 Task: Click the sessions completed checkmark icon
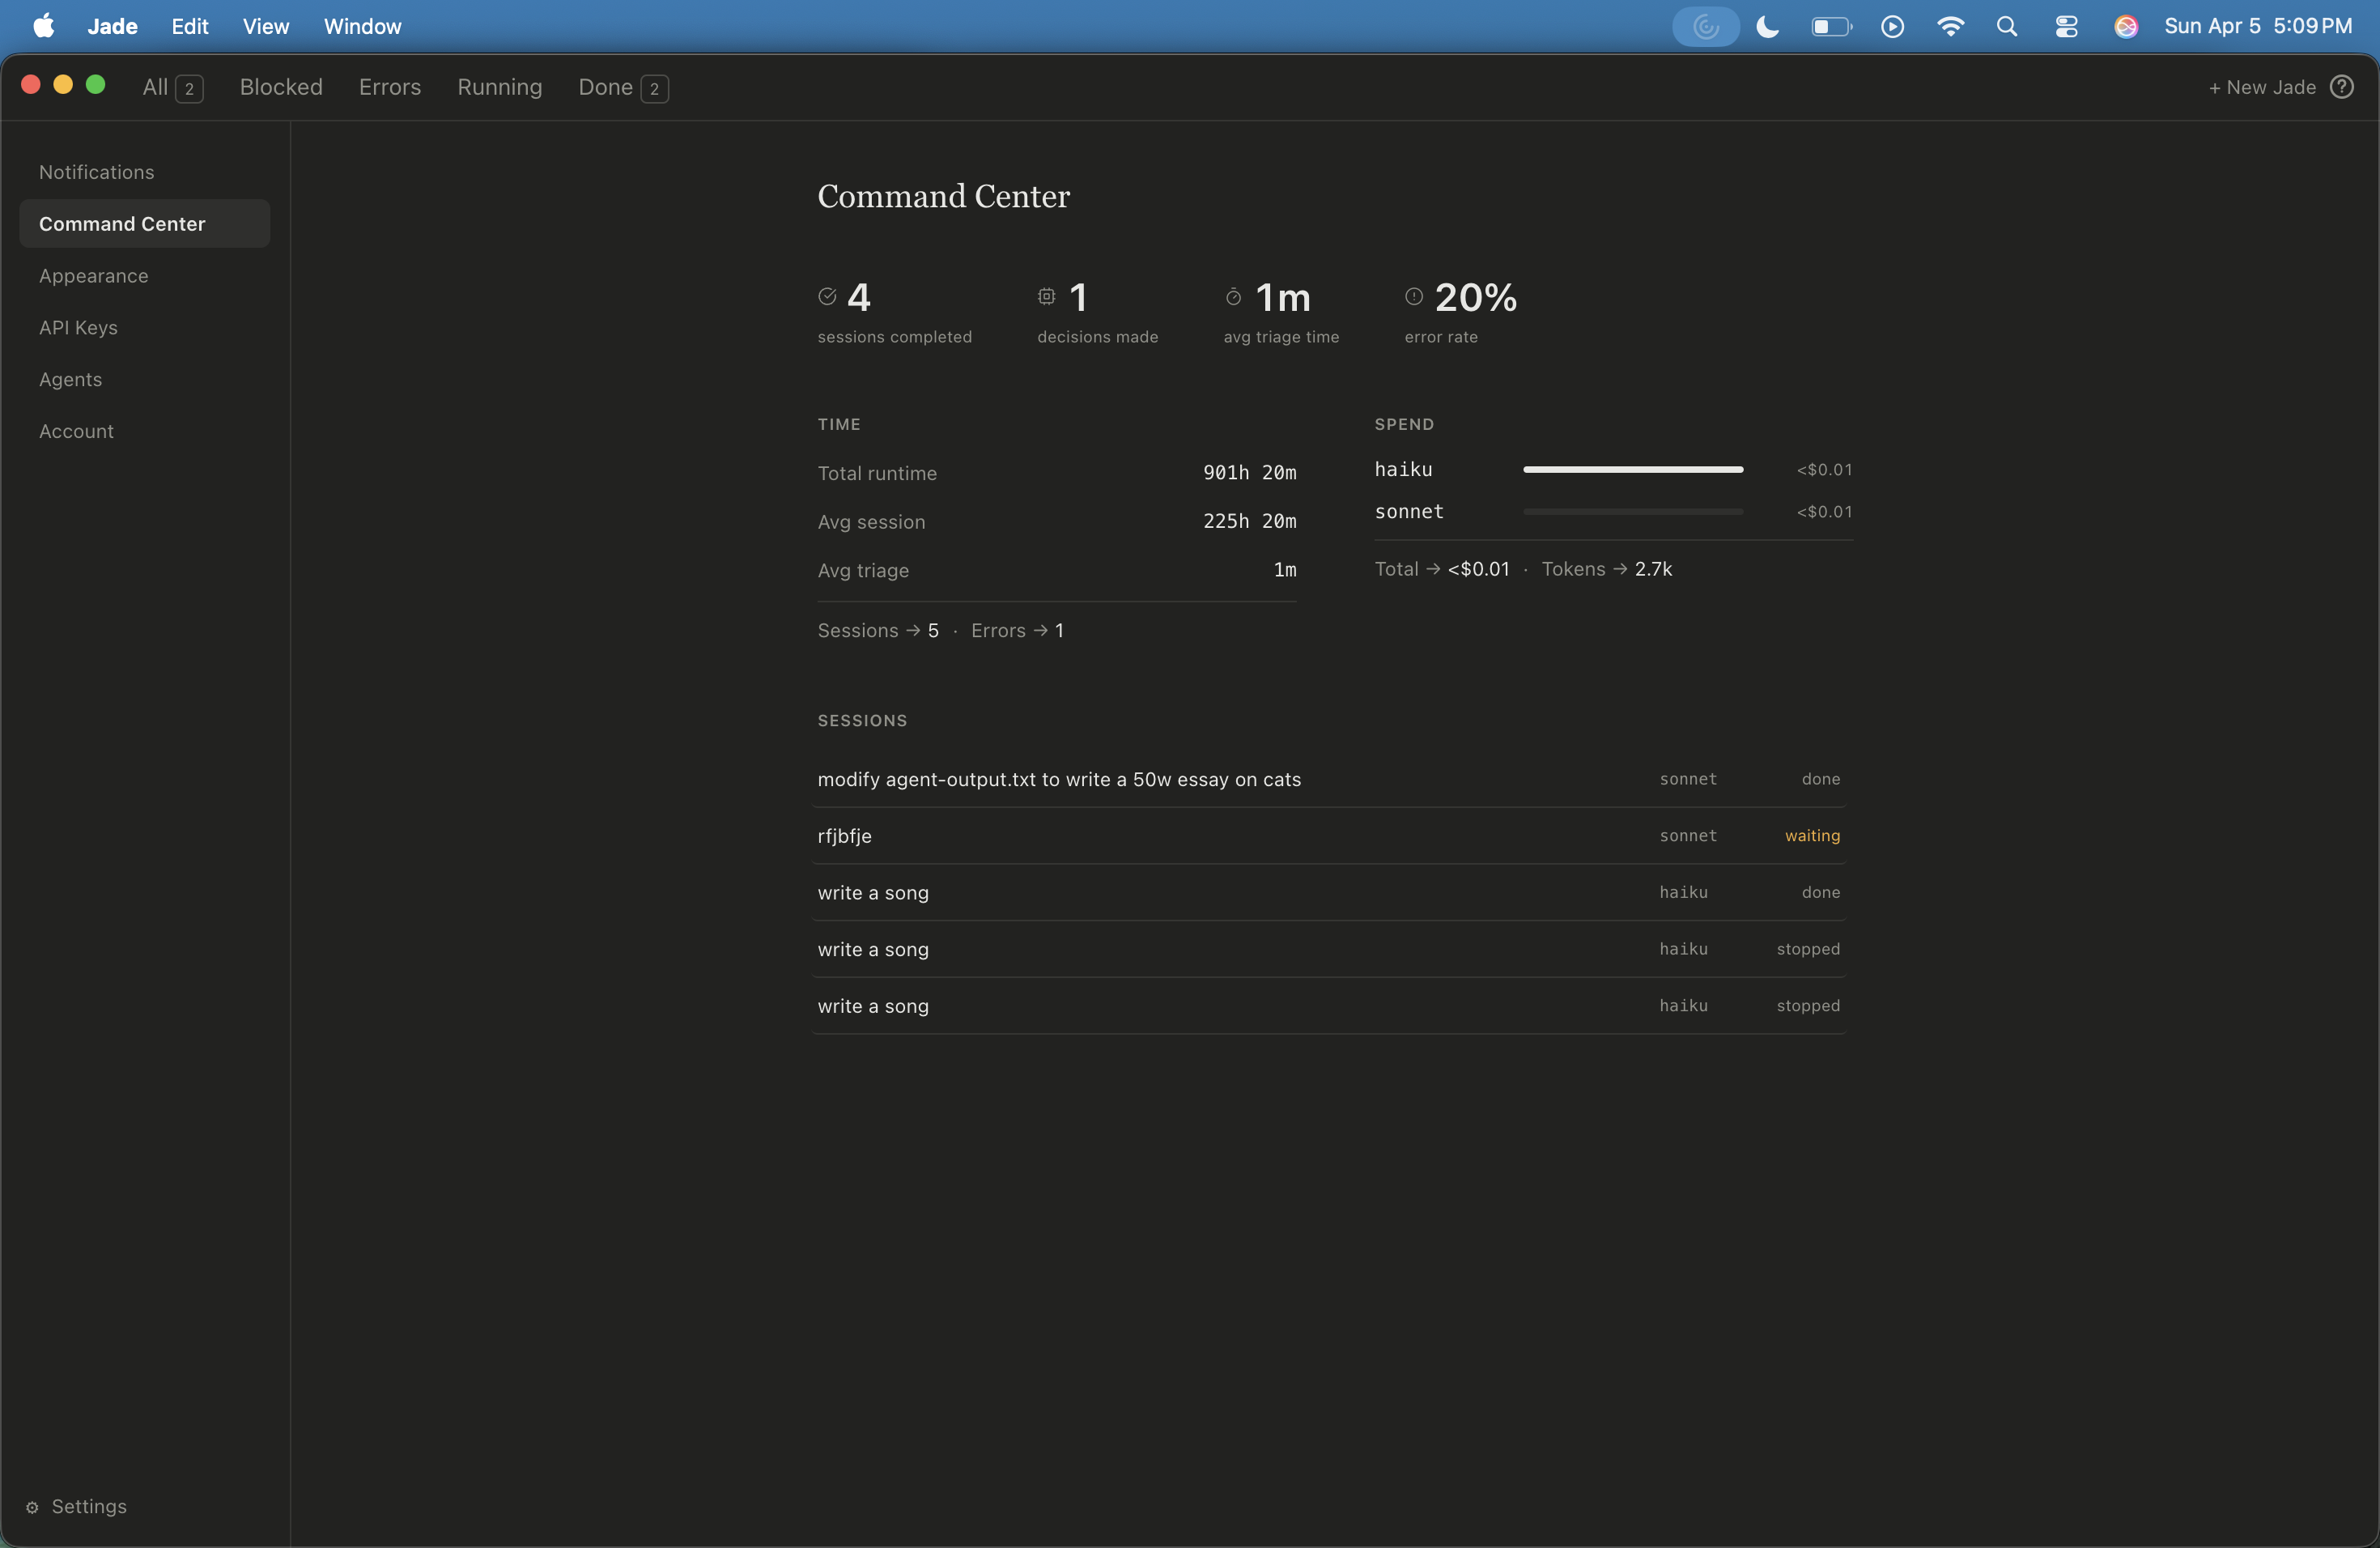827,296
